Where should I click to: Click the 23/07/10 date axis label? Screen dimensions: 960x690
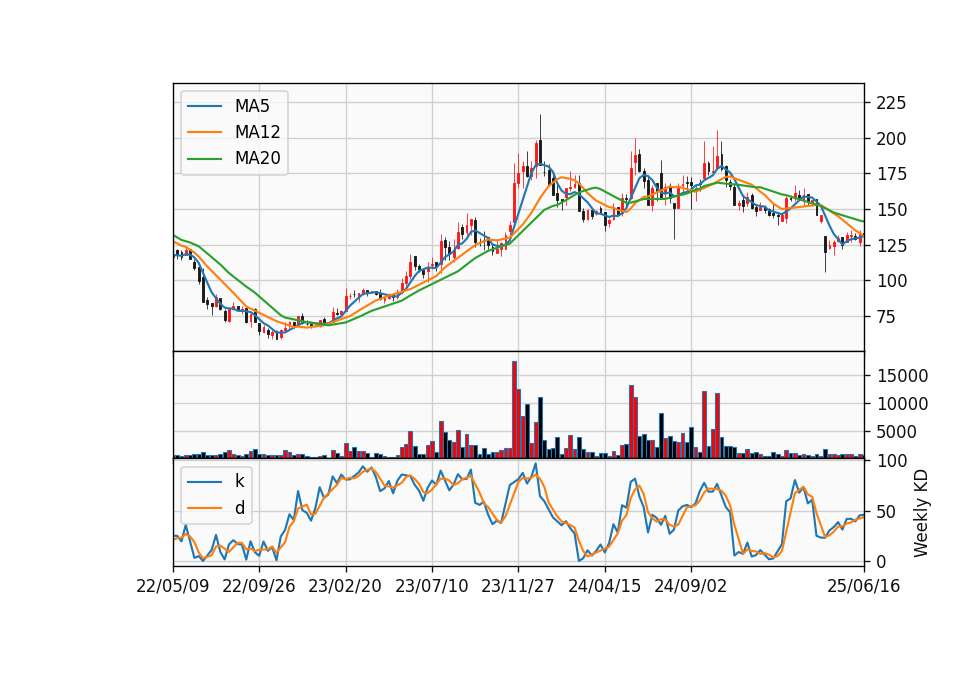432,586
